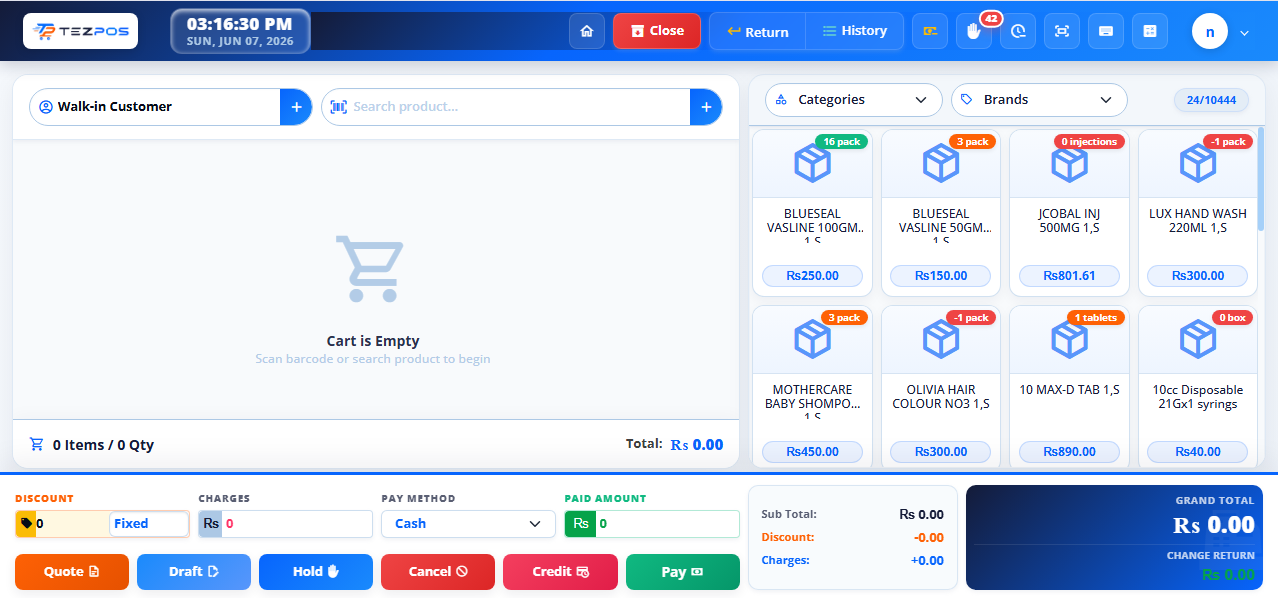The height and width of the screenshot is (598, 1278).
Task: Select 10cc Disposable syringe product card
Action: tap(1198, 389)
